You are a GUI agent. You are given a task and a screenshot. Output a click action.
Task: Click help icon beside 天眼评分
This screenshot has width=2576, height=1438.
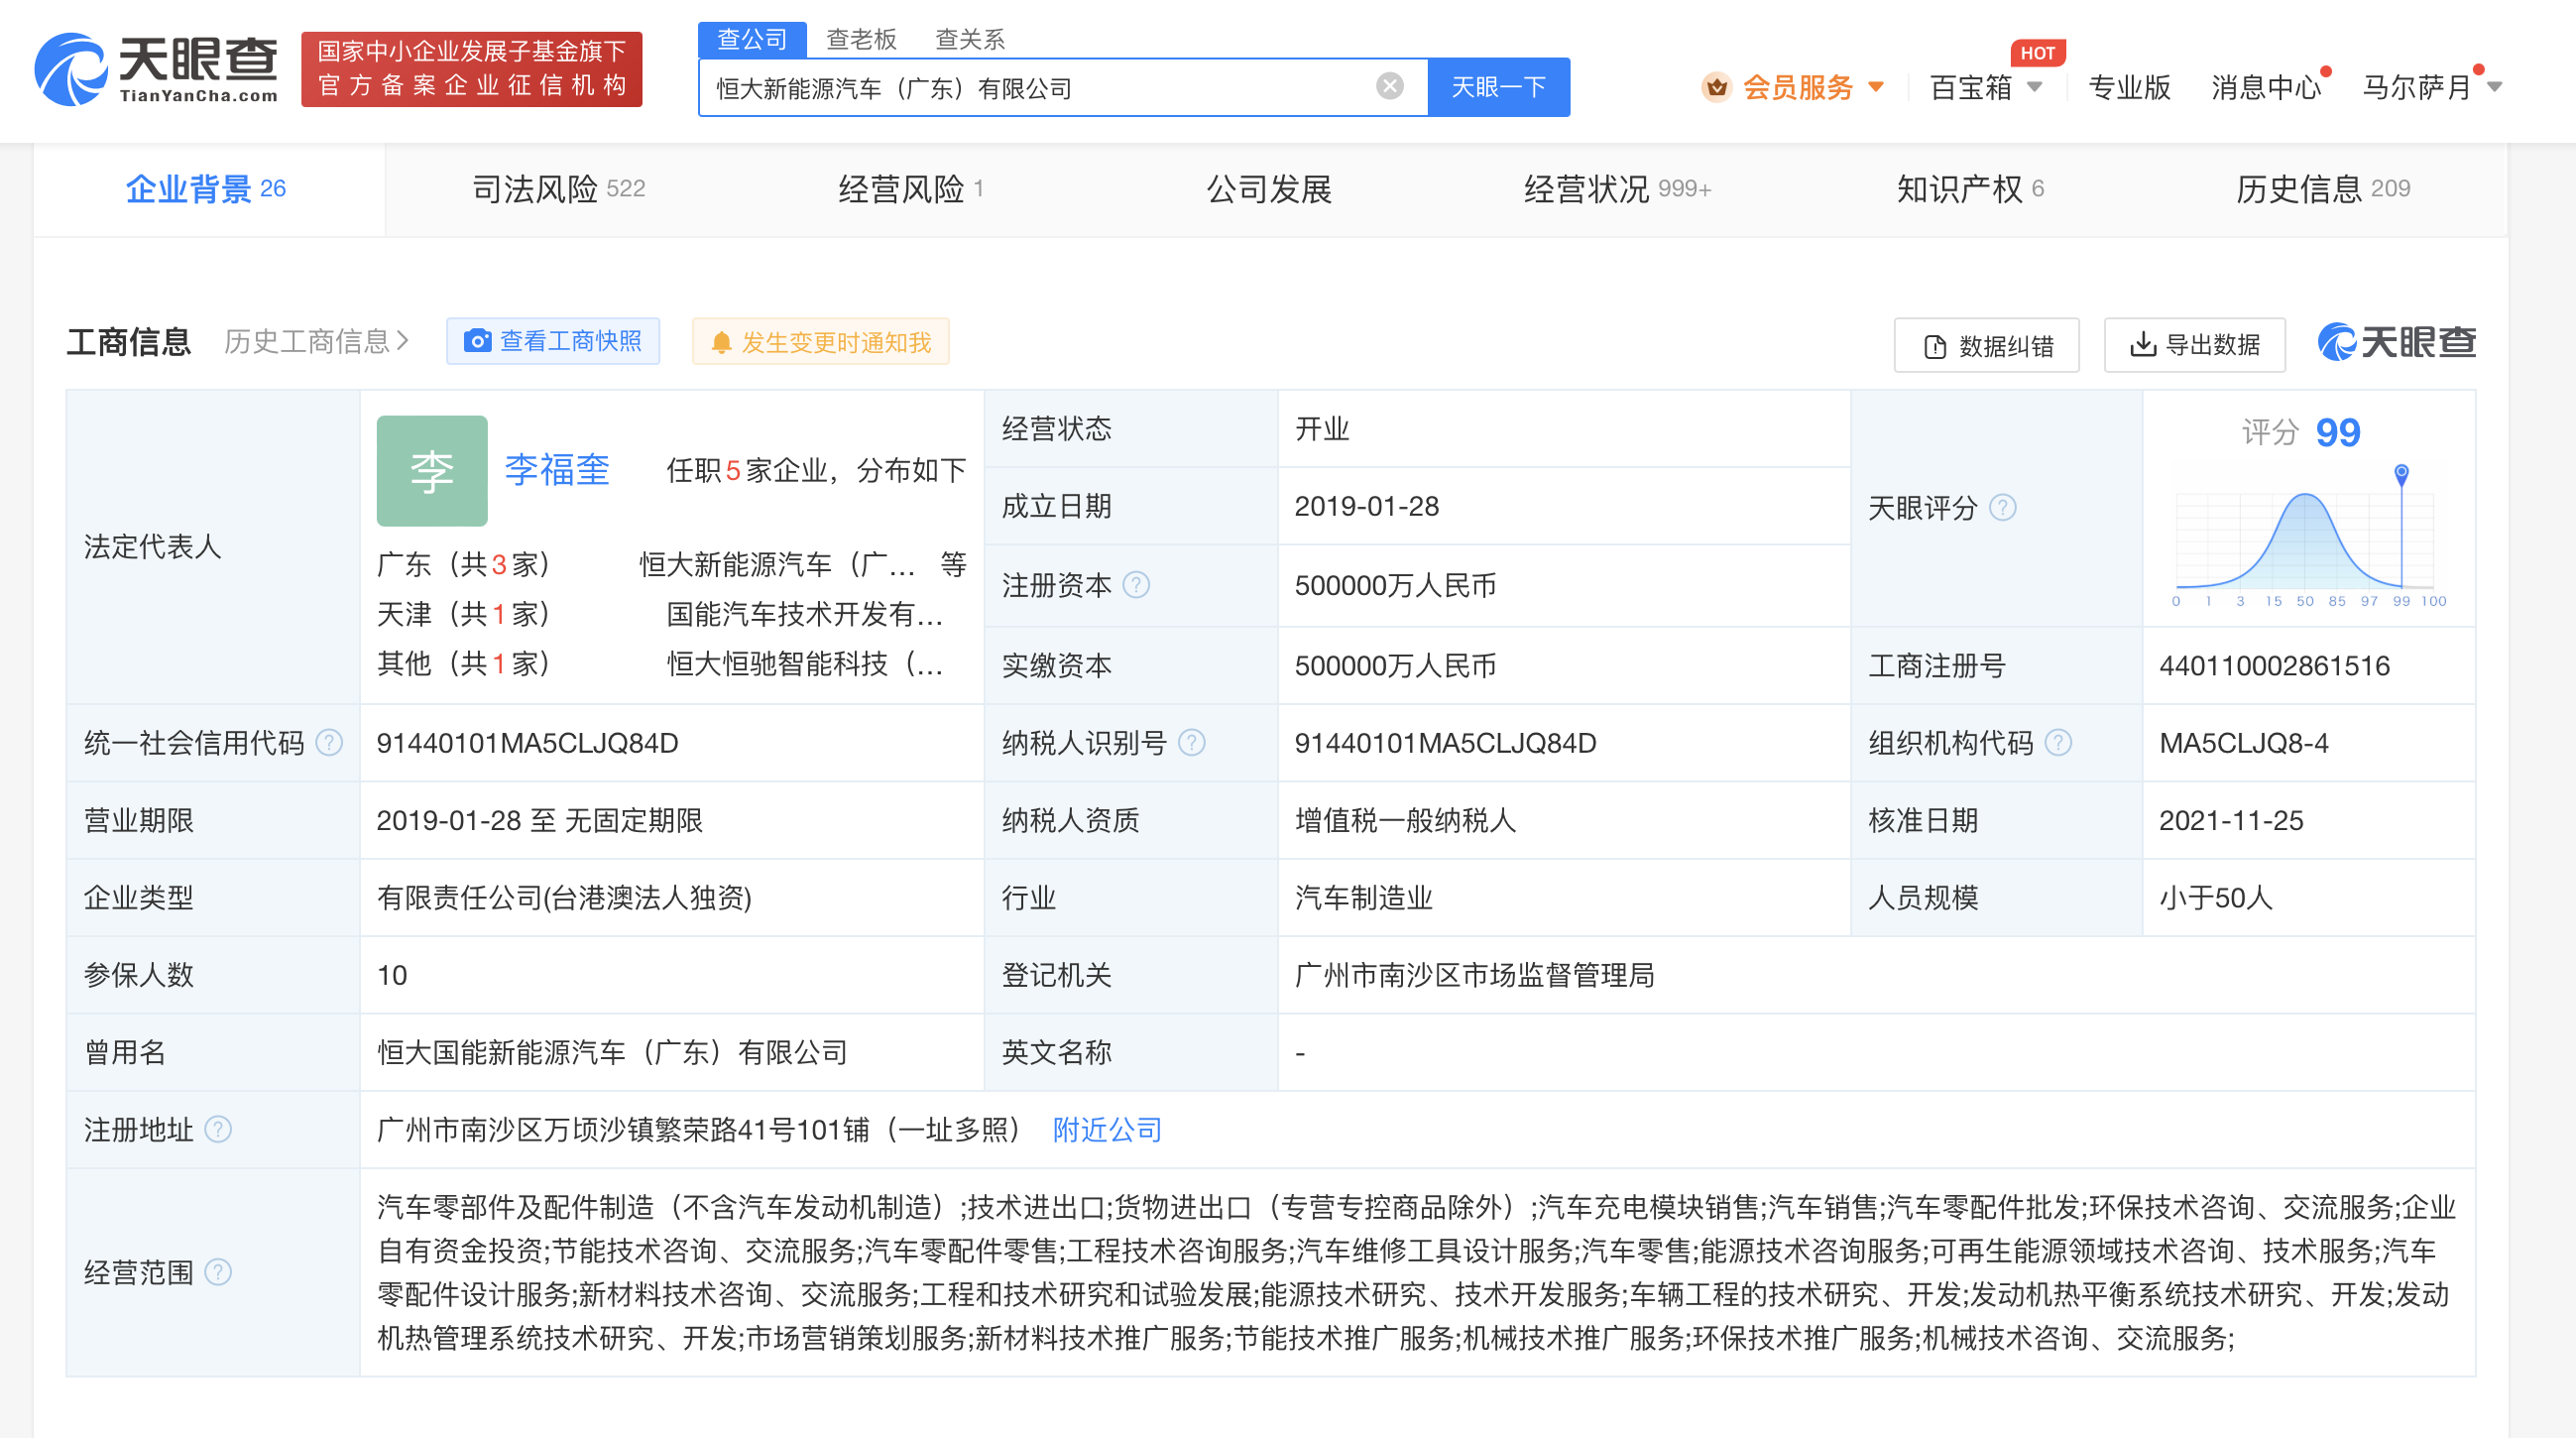pos(2002,508)
